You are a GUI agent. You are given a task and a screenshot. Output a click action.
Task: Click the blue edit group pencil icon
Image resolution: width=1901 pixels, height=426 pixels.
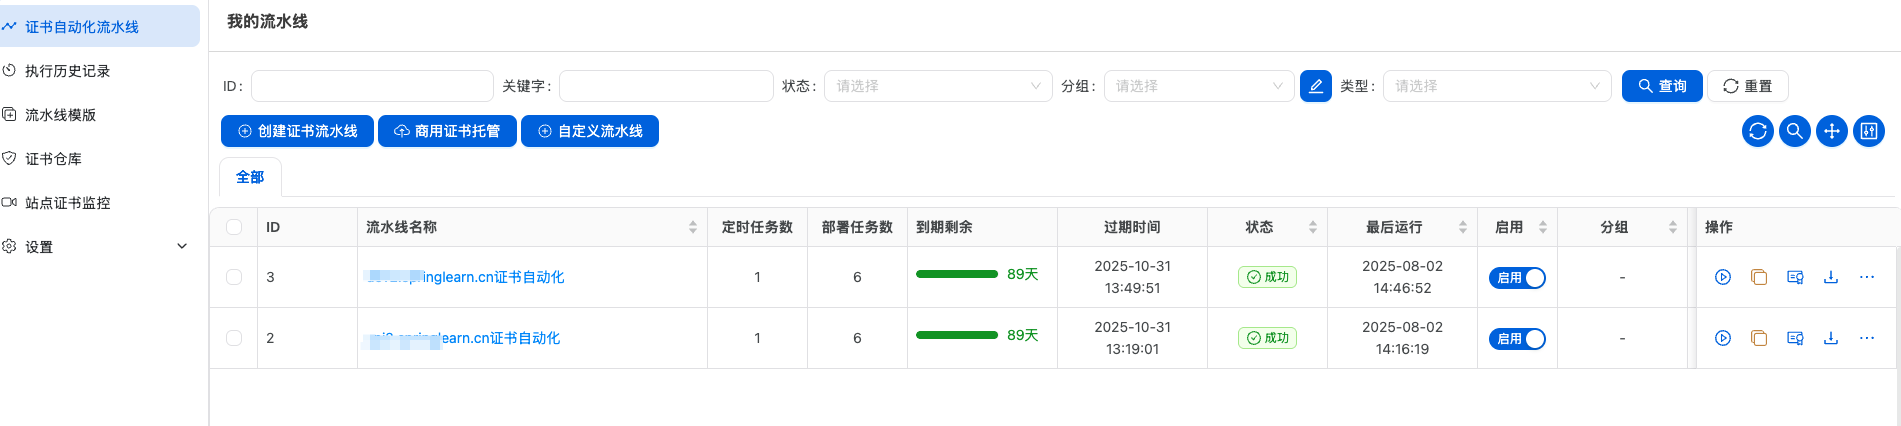1315,86
